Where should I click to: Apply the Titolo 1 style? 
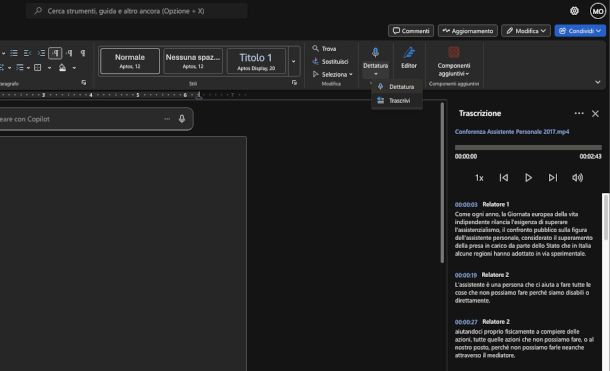coord(256,61)
